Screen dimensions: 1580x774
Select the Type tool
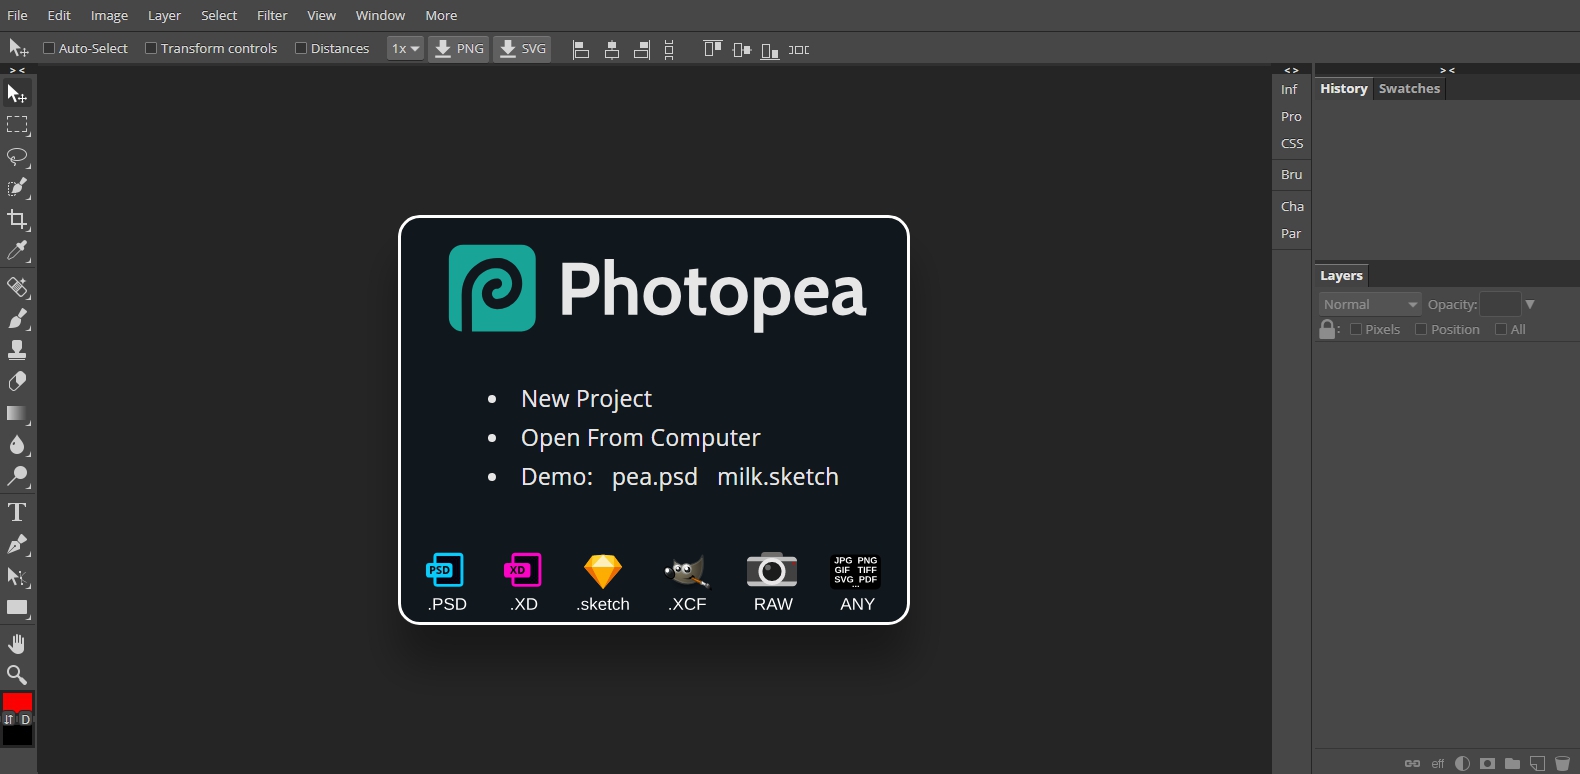pos(17,513)
